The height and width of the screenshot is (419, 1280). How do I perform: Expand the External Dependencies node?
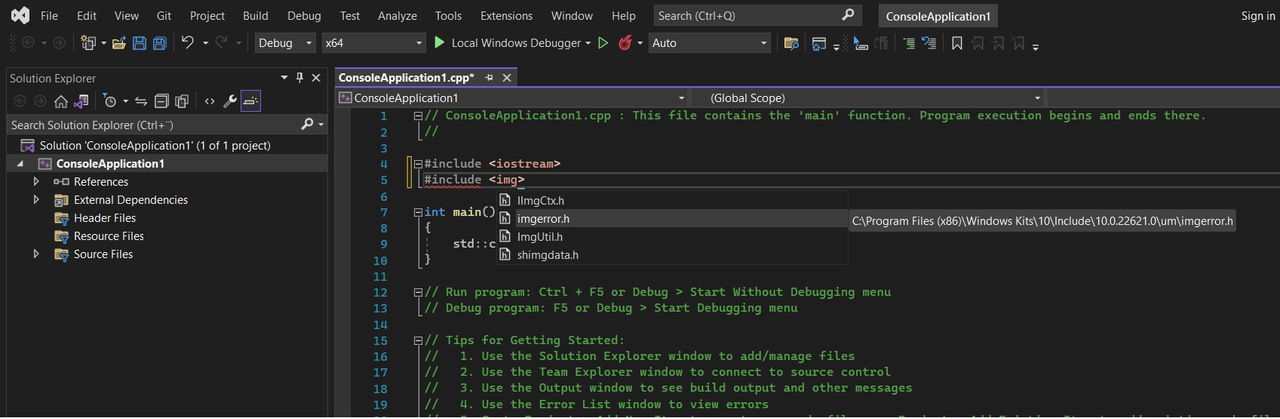click(x=37, y=199)
